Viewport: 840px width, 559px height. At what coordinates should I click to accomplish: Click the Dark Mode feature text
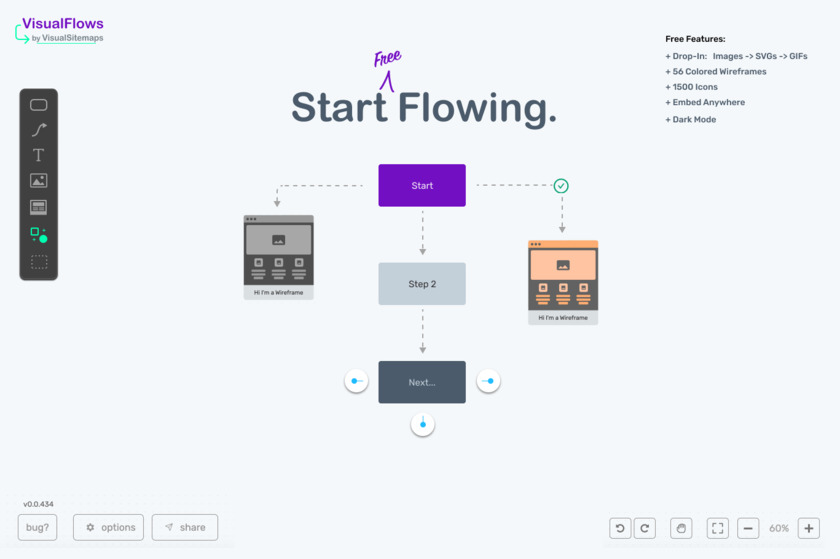(x=691, y=120)
